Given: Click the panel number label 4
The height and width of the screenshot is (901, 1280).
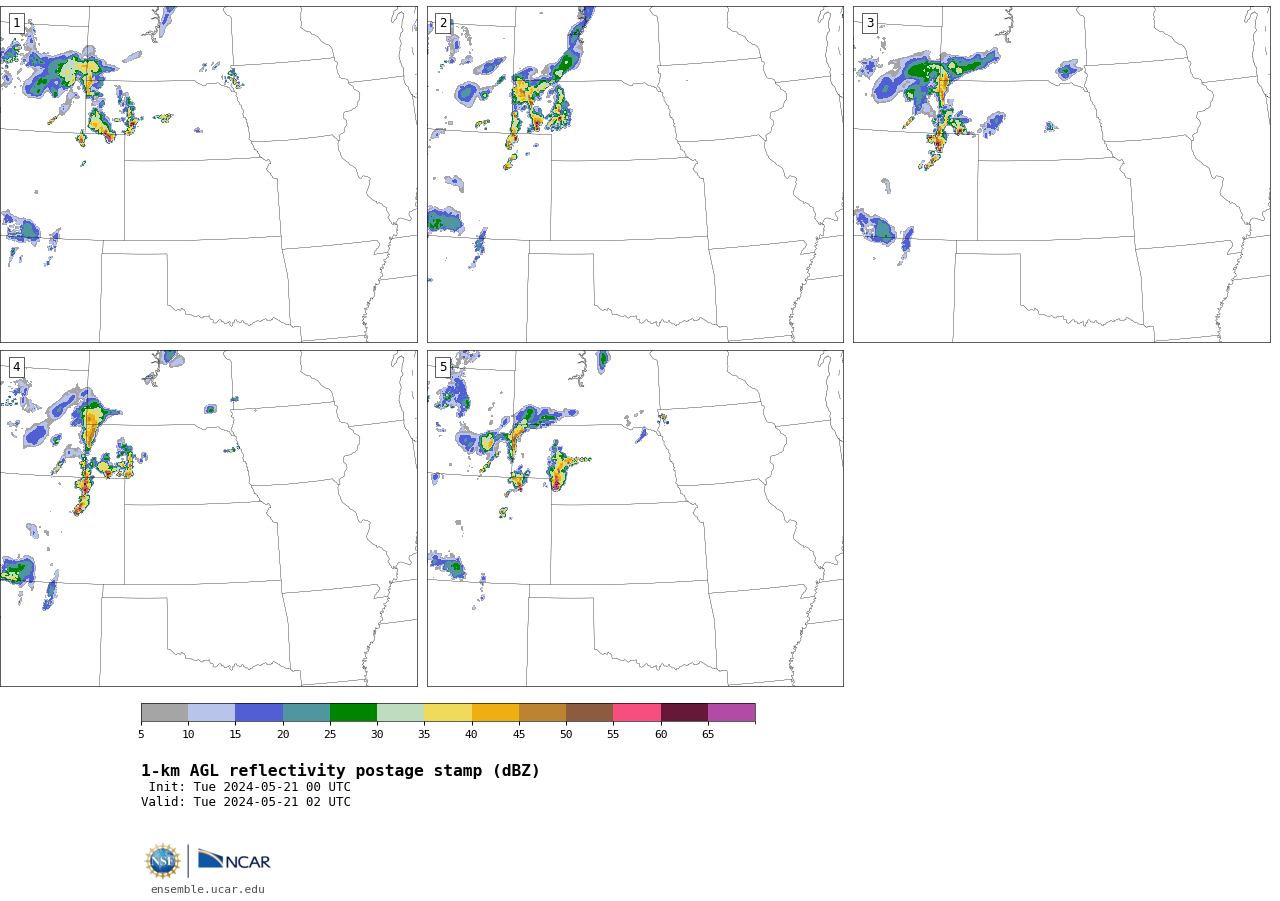Looking at the screenshot, I should pos(16,367).
